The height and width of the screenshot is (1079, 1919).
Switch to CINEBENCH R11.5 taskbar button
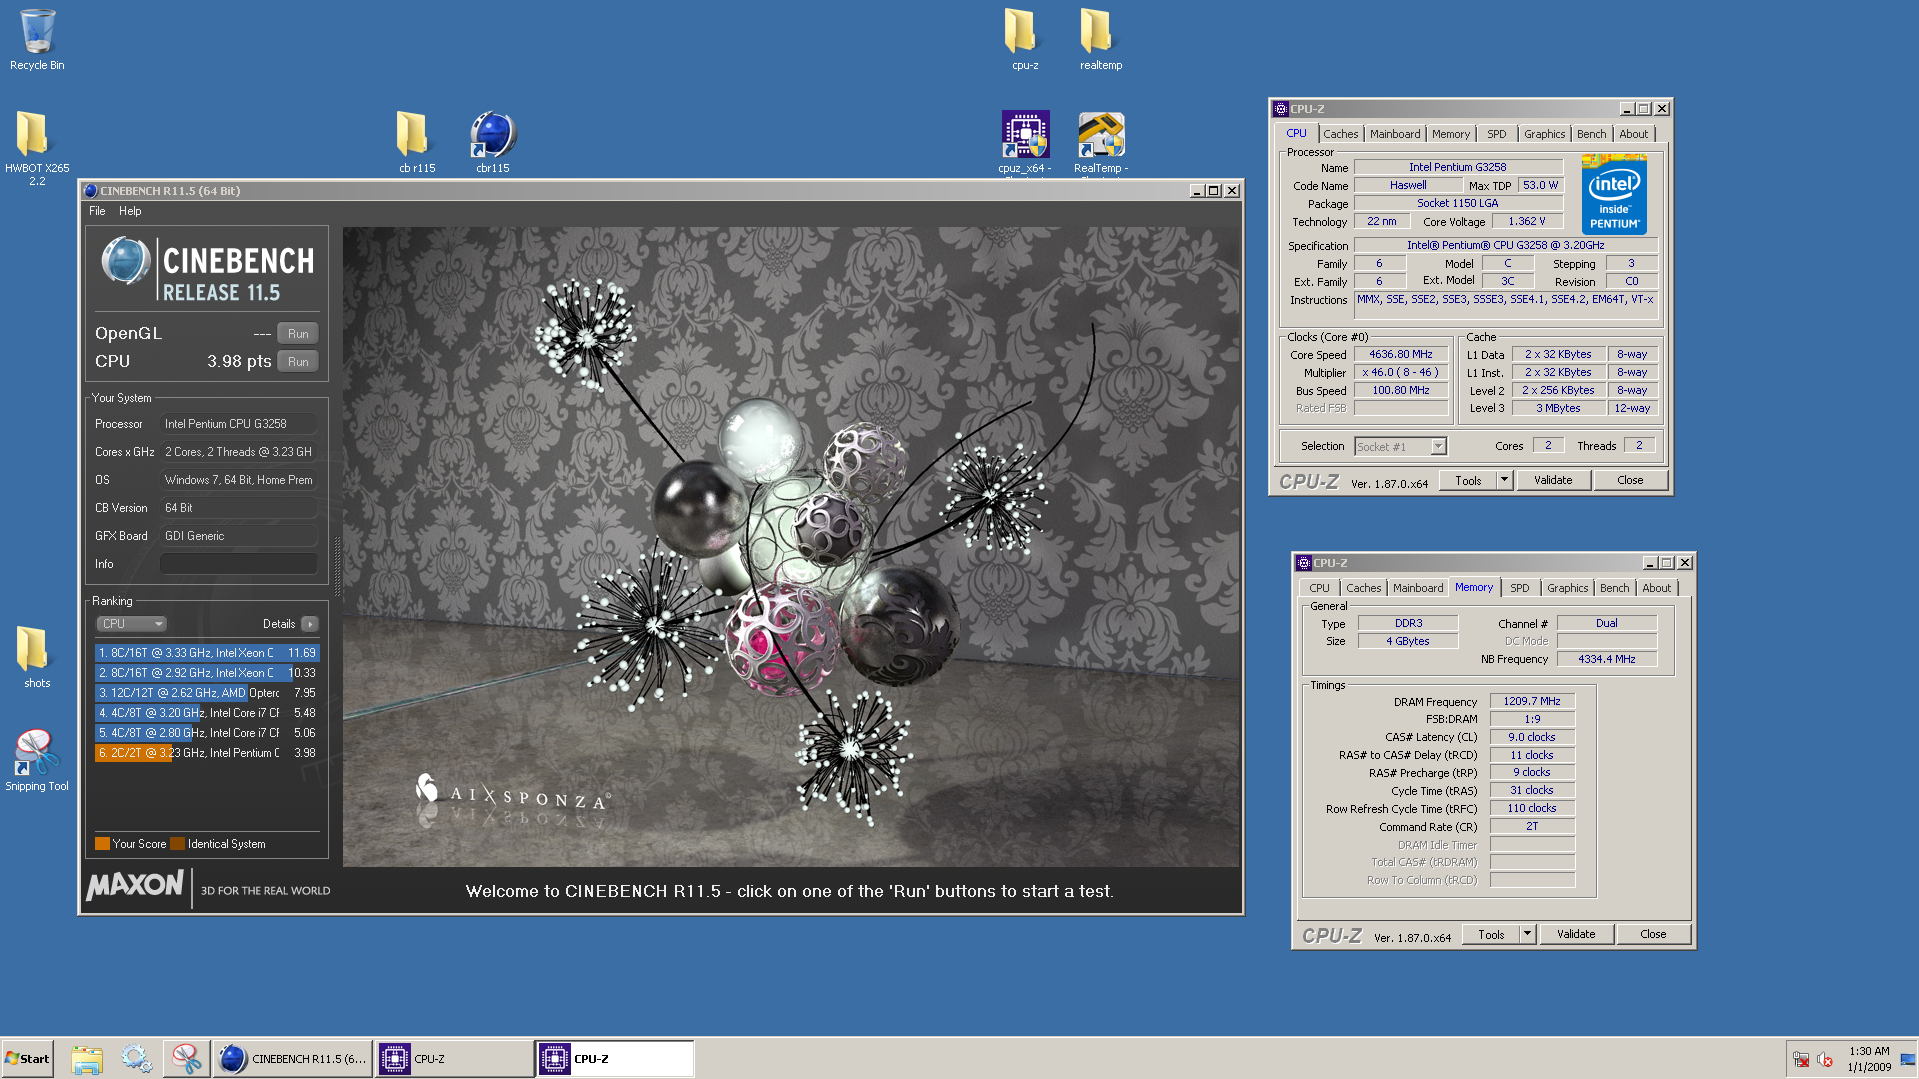293,1059
